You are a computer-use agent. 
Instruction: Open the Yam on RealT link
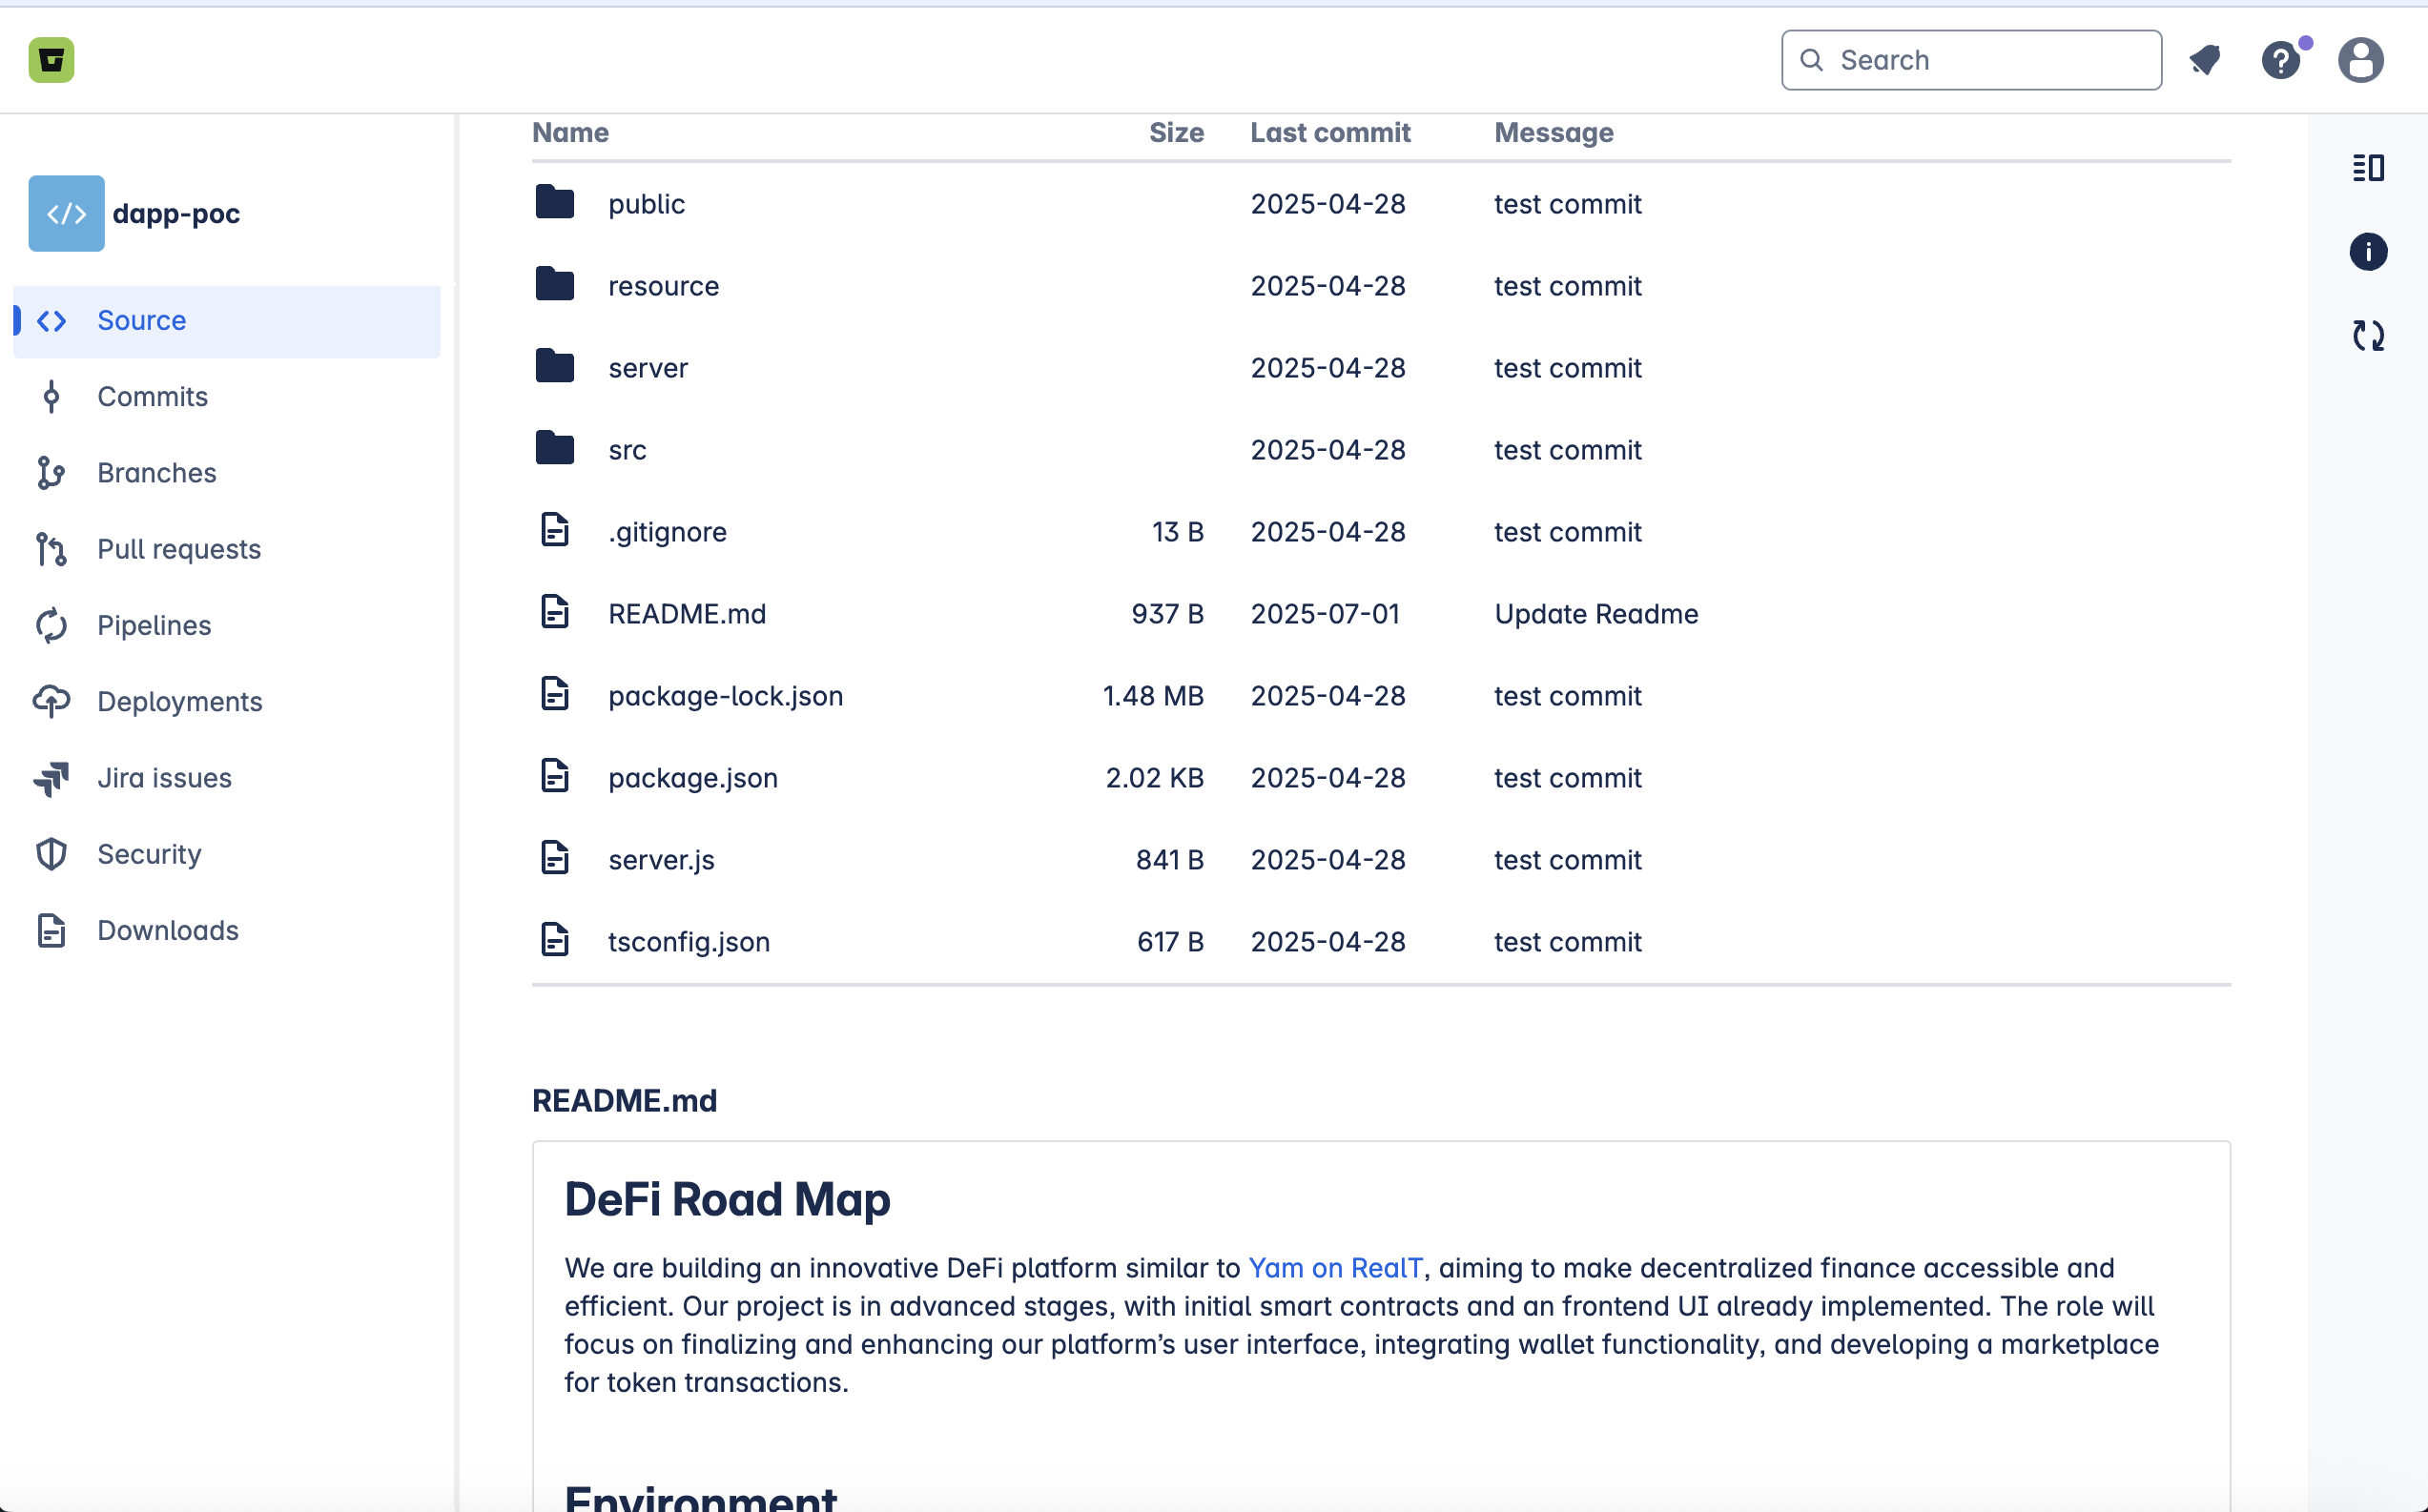coord(1335,1268)
